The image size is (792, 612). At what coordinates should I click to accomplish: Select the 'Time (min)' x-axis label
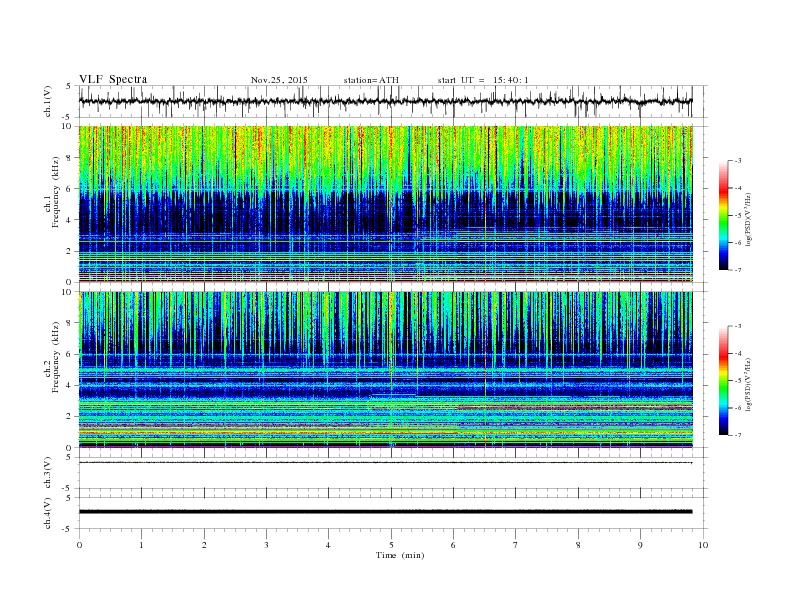coord(400,555)
